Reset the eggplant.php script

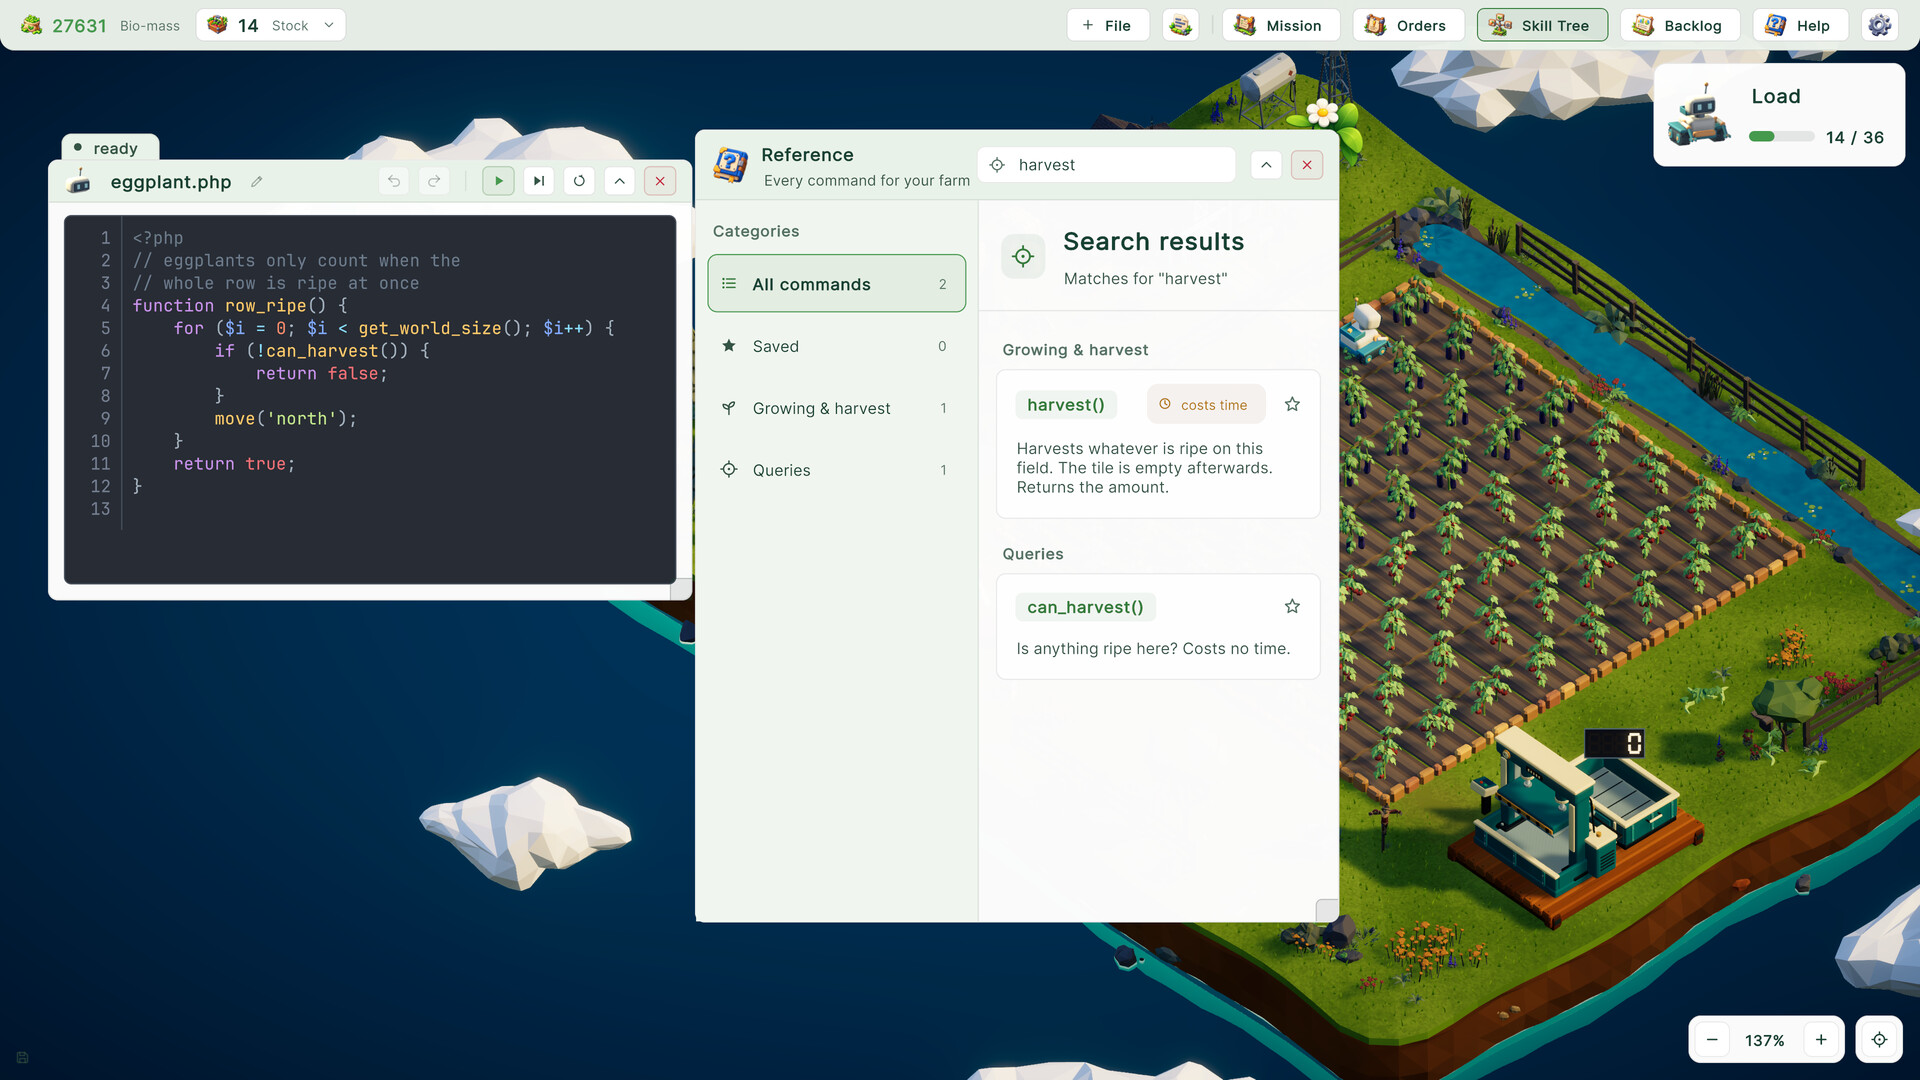[x=579, y=181]
